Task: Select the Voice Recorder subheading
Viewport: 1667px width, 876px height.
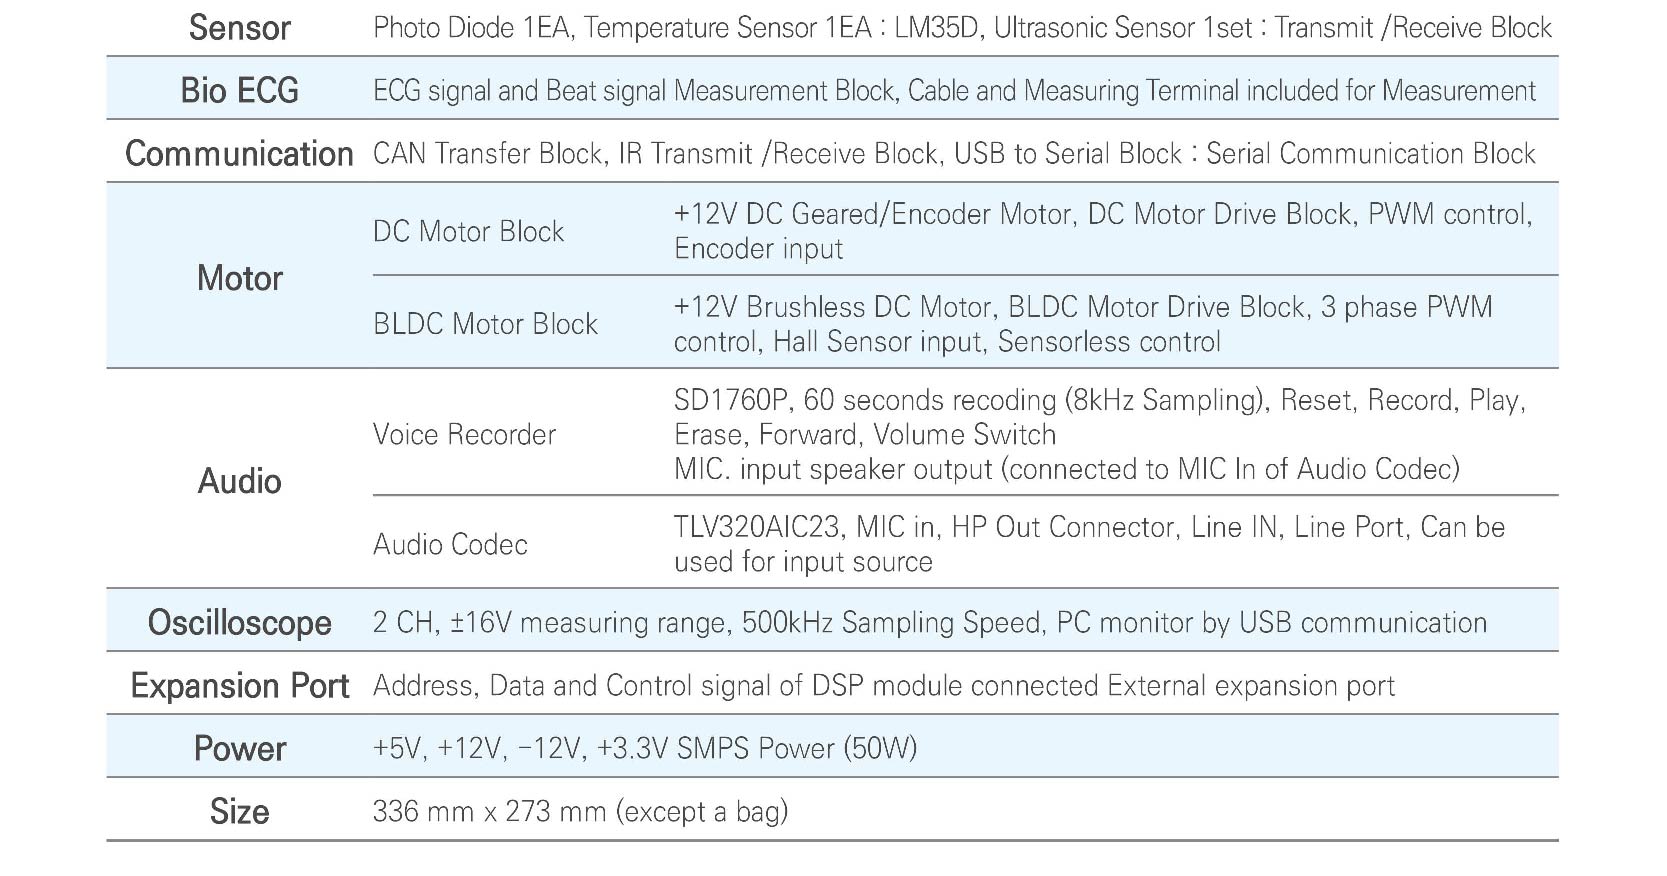Action: tap(464, 434)
